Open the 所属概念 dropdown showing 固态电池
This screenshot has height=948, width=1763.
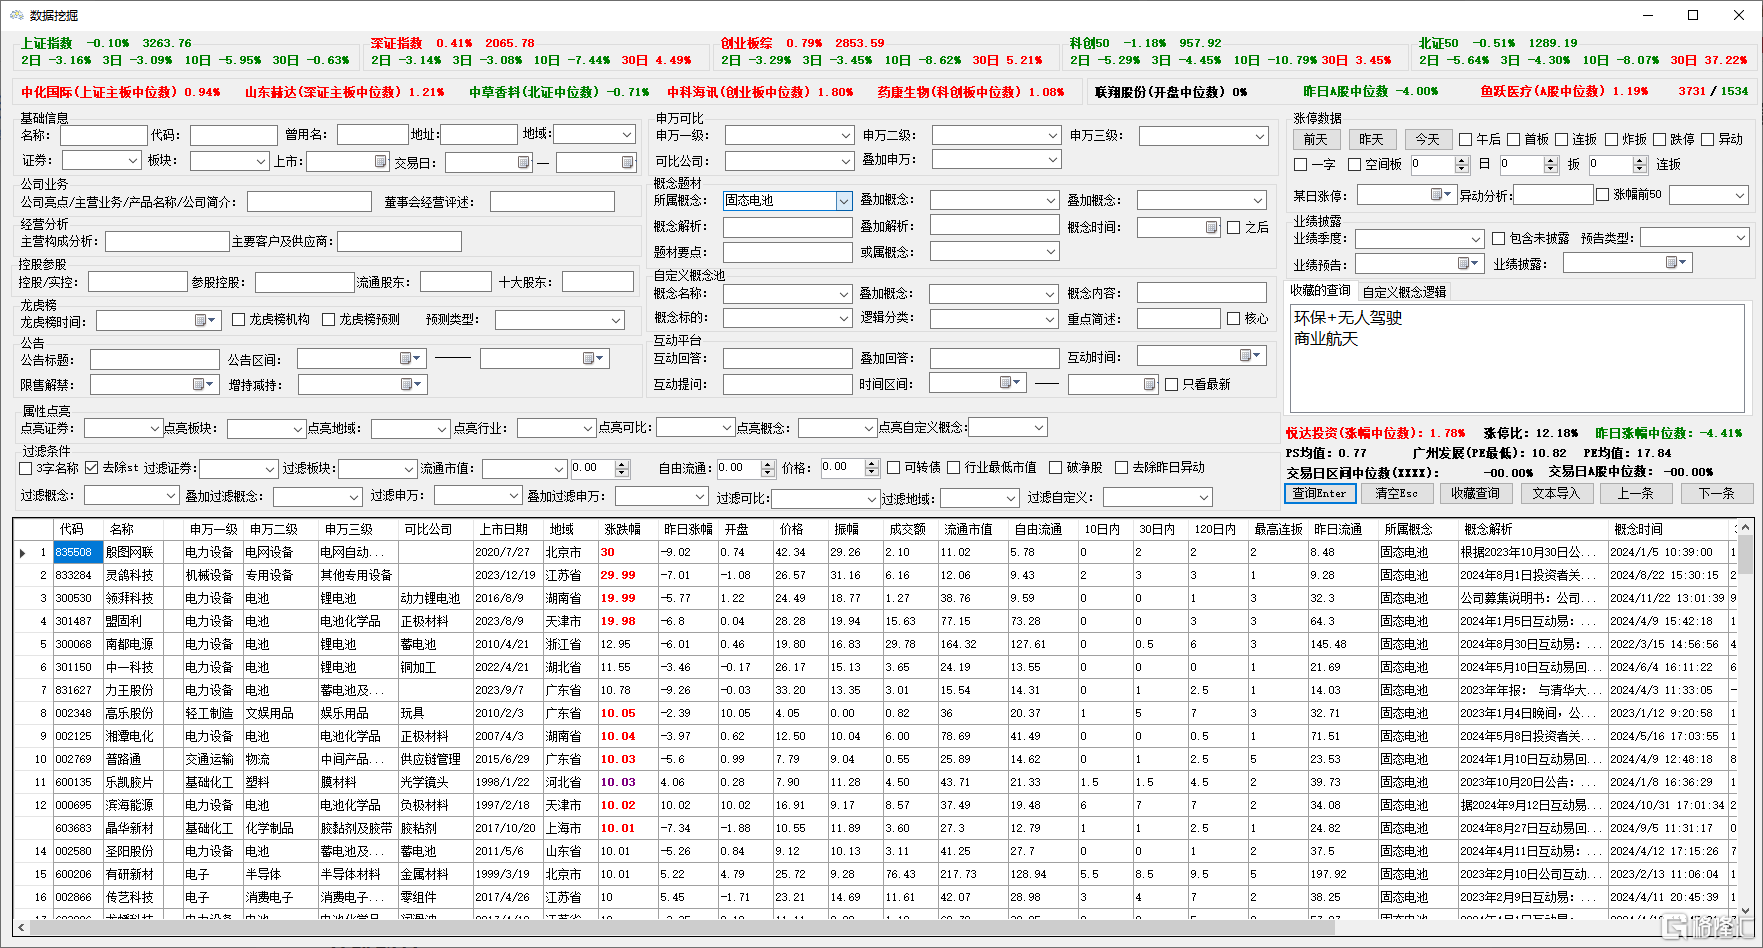click(844, 201)
